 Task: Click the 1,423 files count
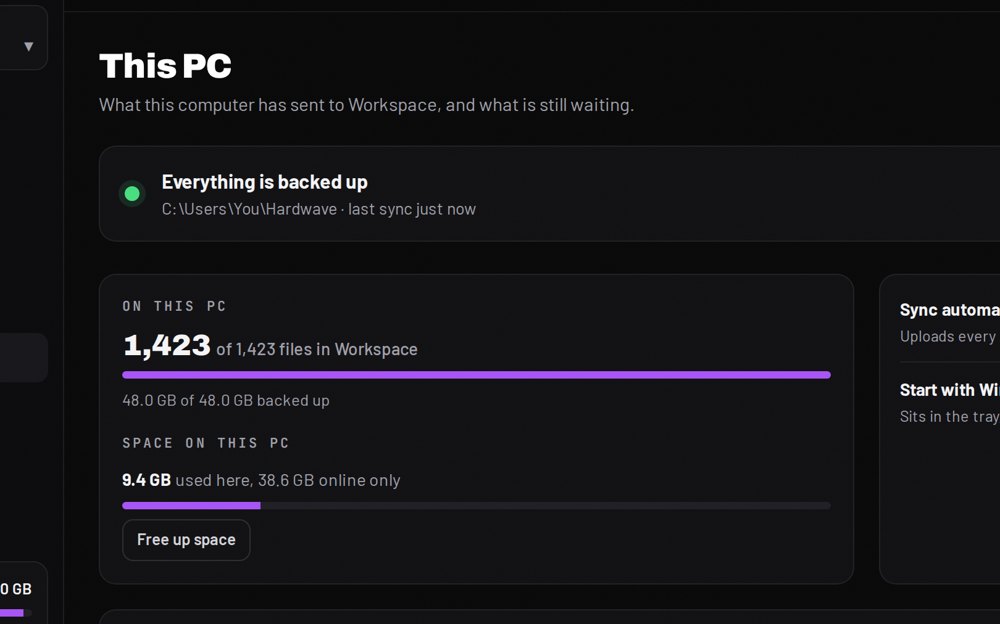pyautogui.click(x=166, y=345)
